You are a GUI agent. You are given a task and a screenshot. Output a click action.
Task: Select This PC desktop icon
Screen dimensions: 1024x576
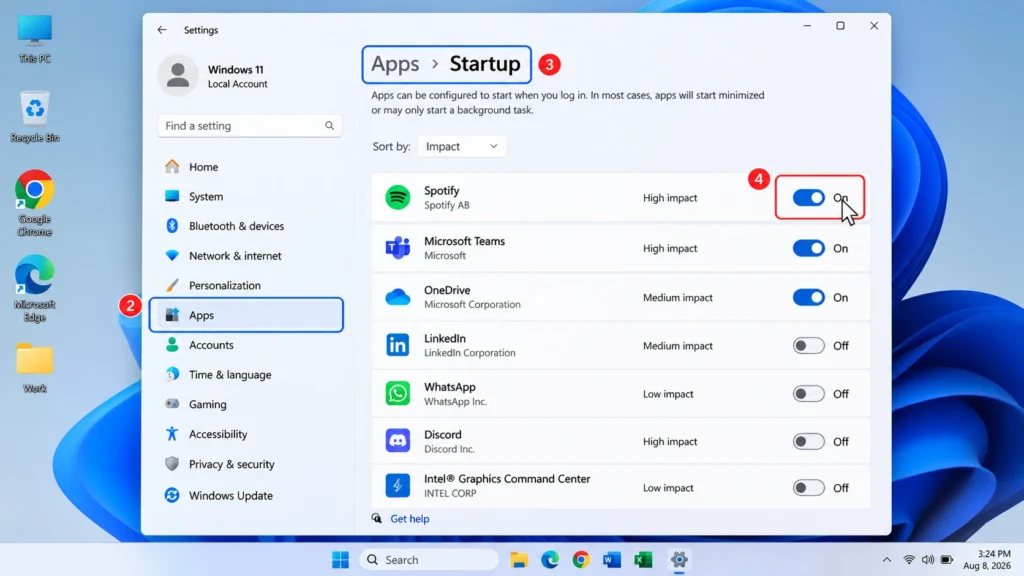coord(35,39)
